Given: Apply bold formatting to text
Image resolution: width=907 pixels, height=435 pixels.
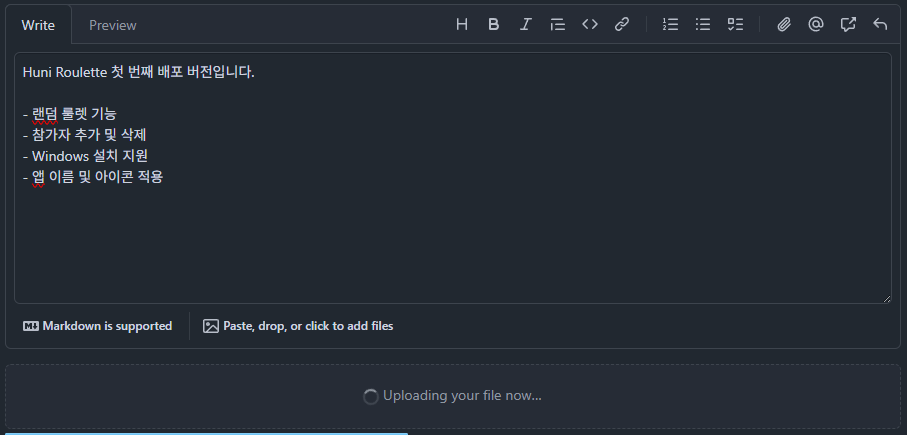Looking at the screenshot, I should (x=493, y=24).
